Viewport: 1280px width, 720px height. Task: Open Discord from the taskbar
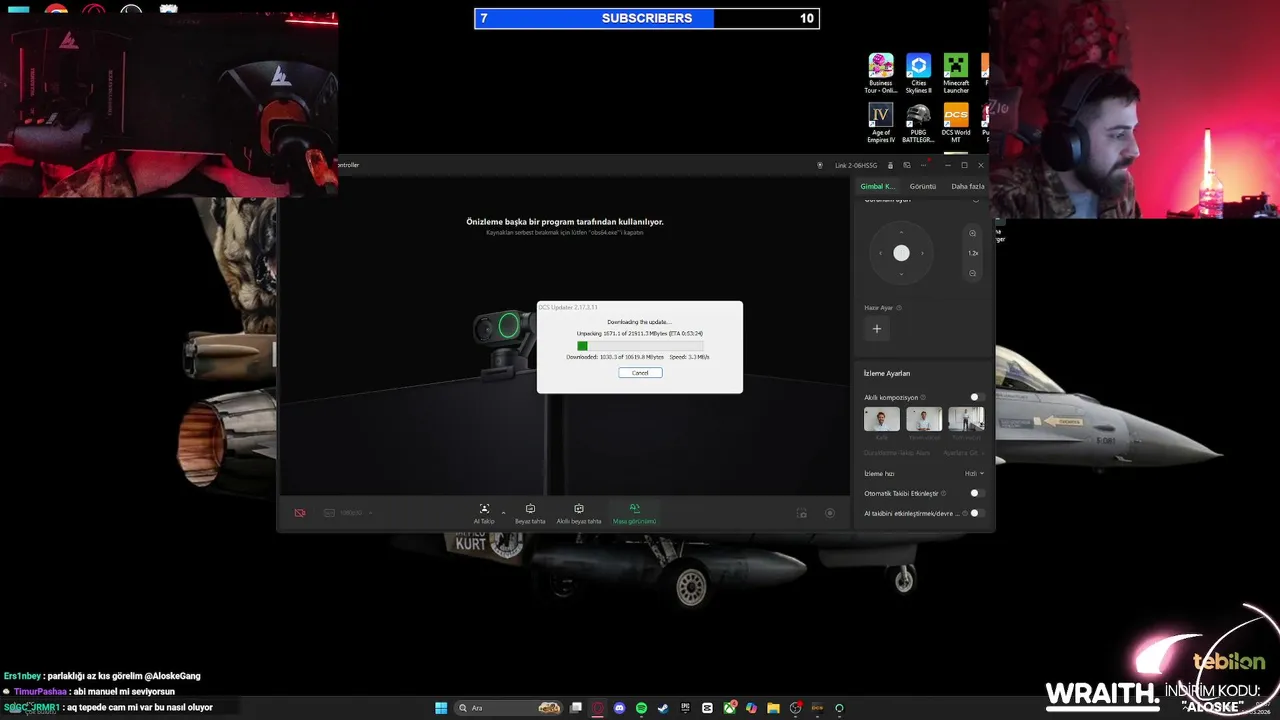[619, 708]
